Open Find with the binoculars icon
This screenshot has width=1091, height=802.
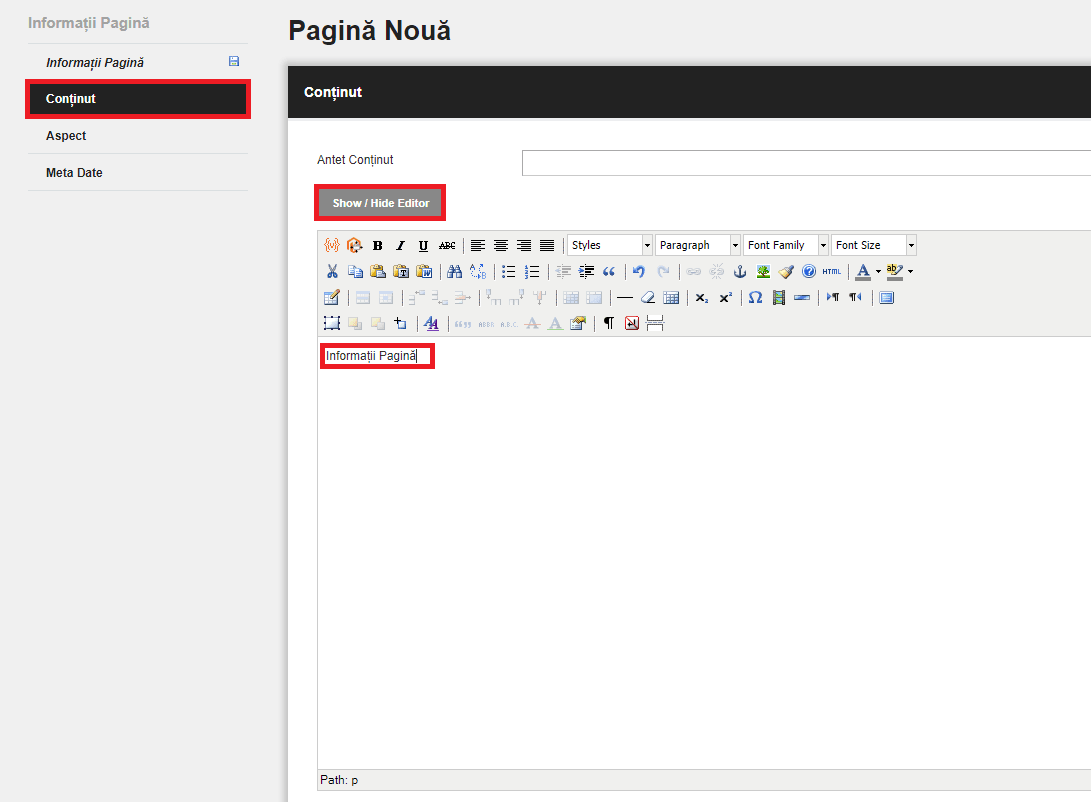click(x=454, y=271)
